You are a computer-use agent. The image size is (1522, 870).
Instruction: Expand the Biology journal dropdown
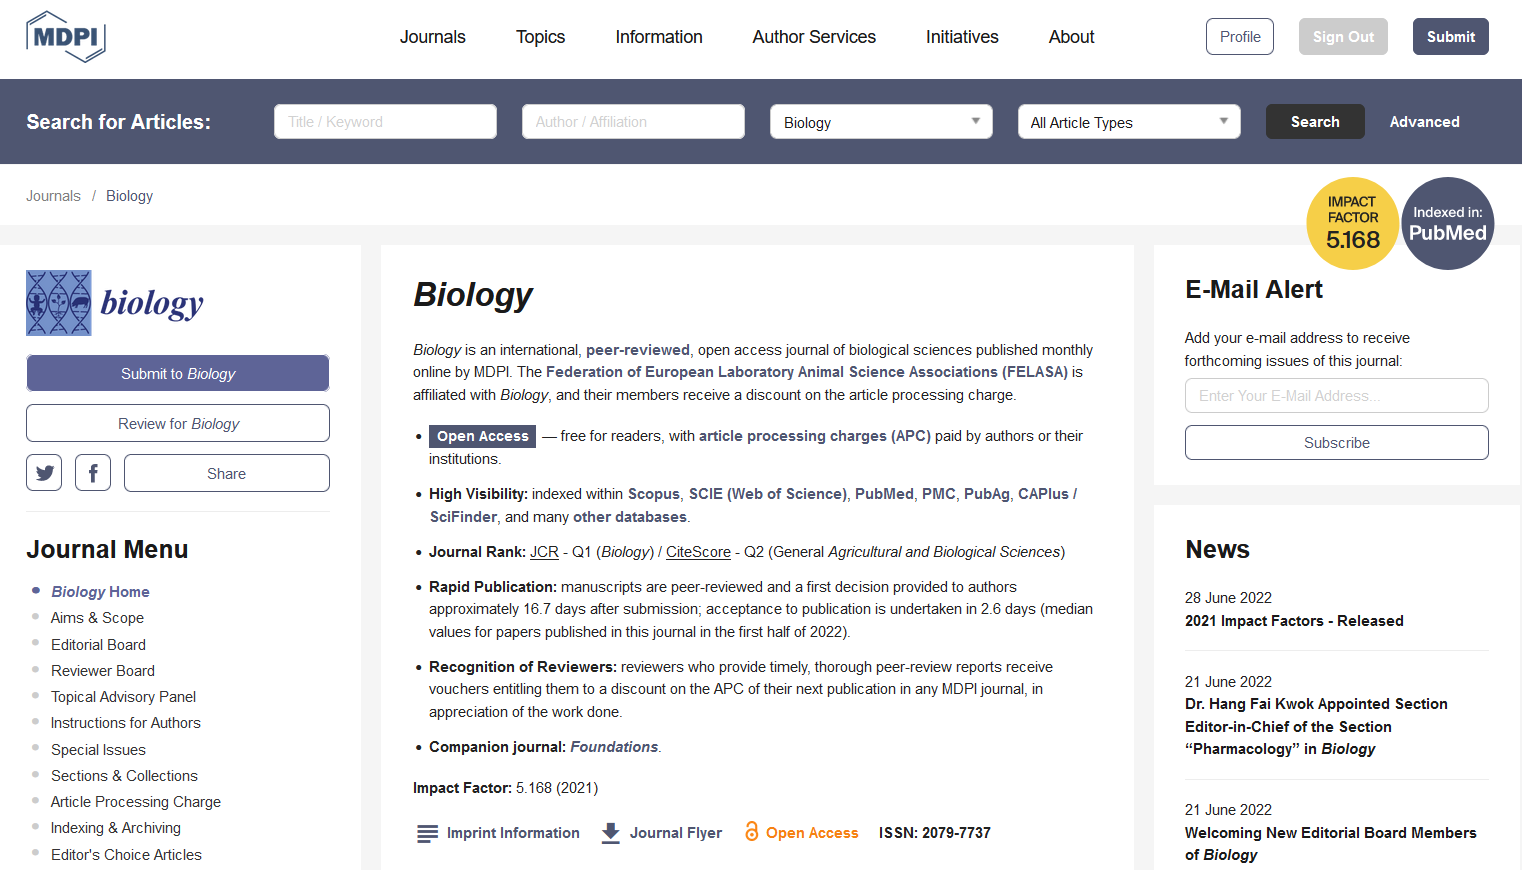(881, 122)
